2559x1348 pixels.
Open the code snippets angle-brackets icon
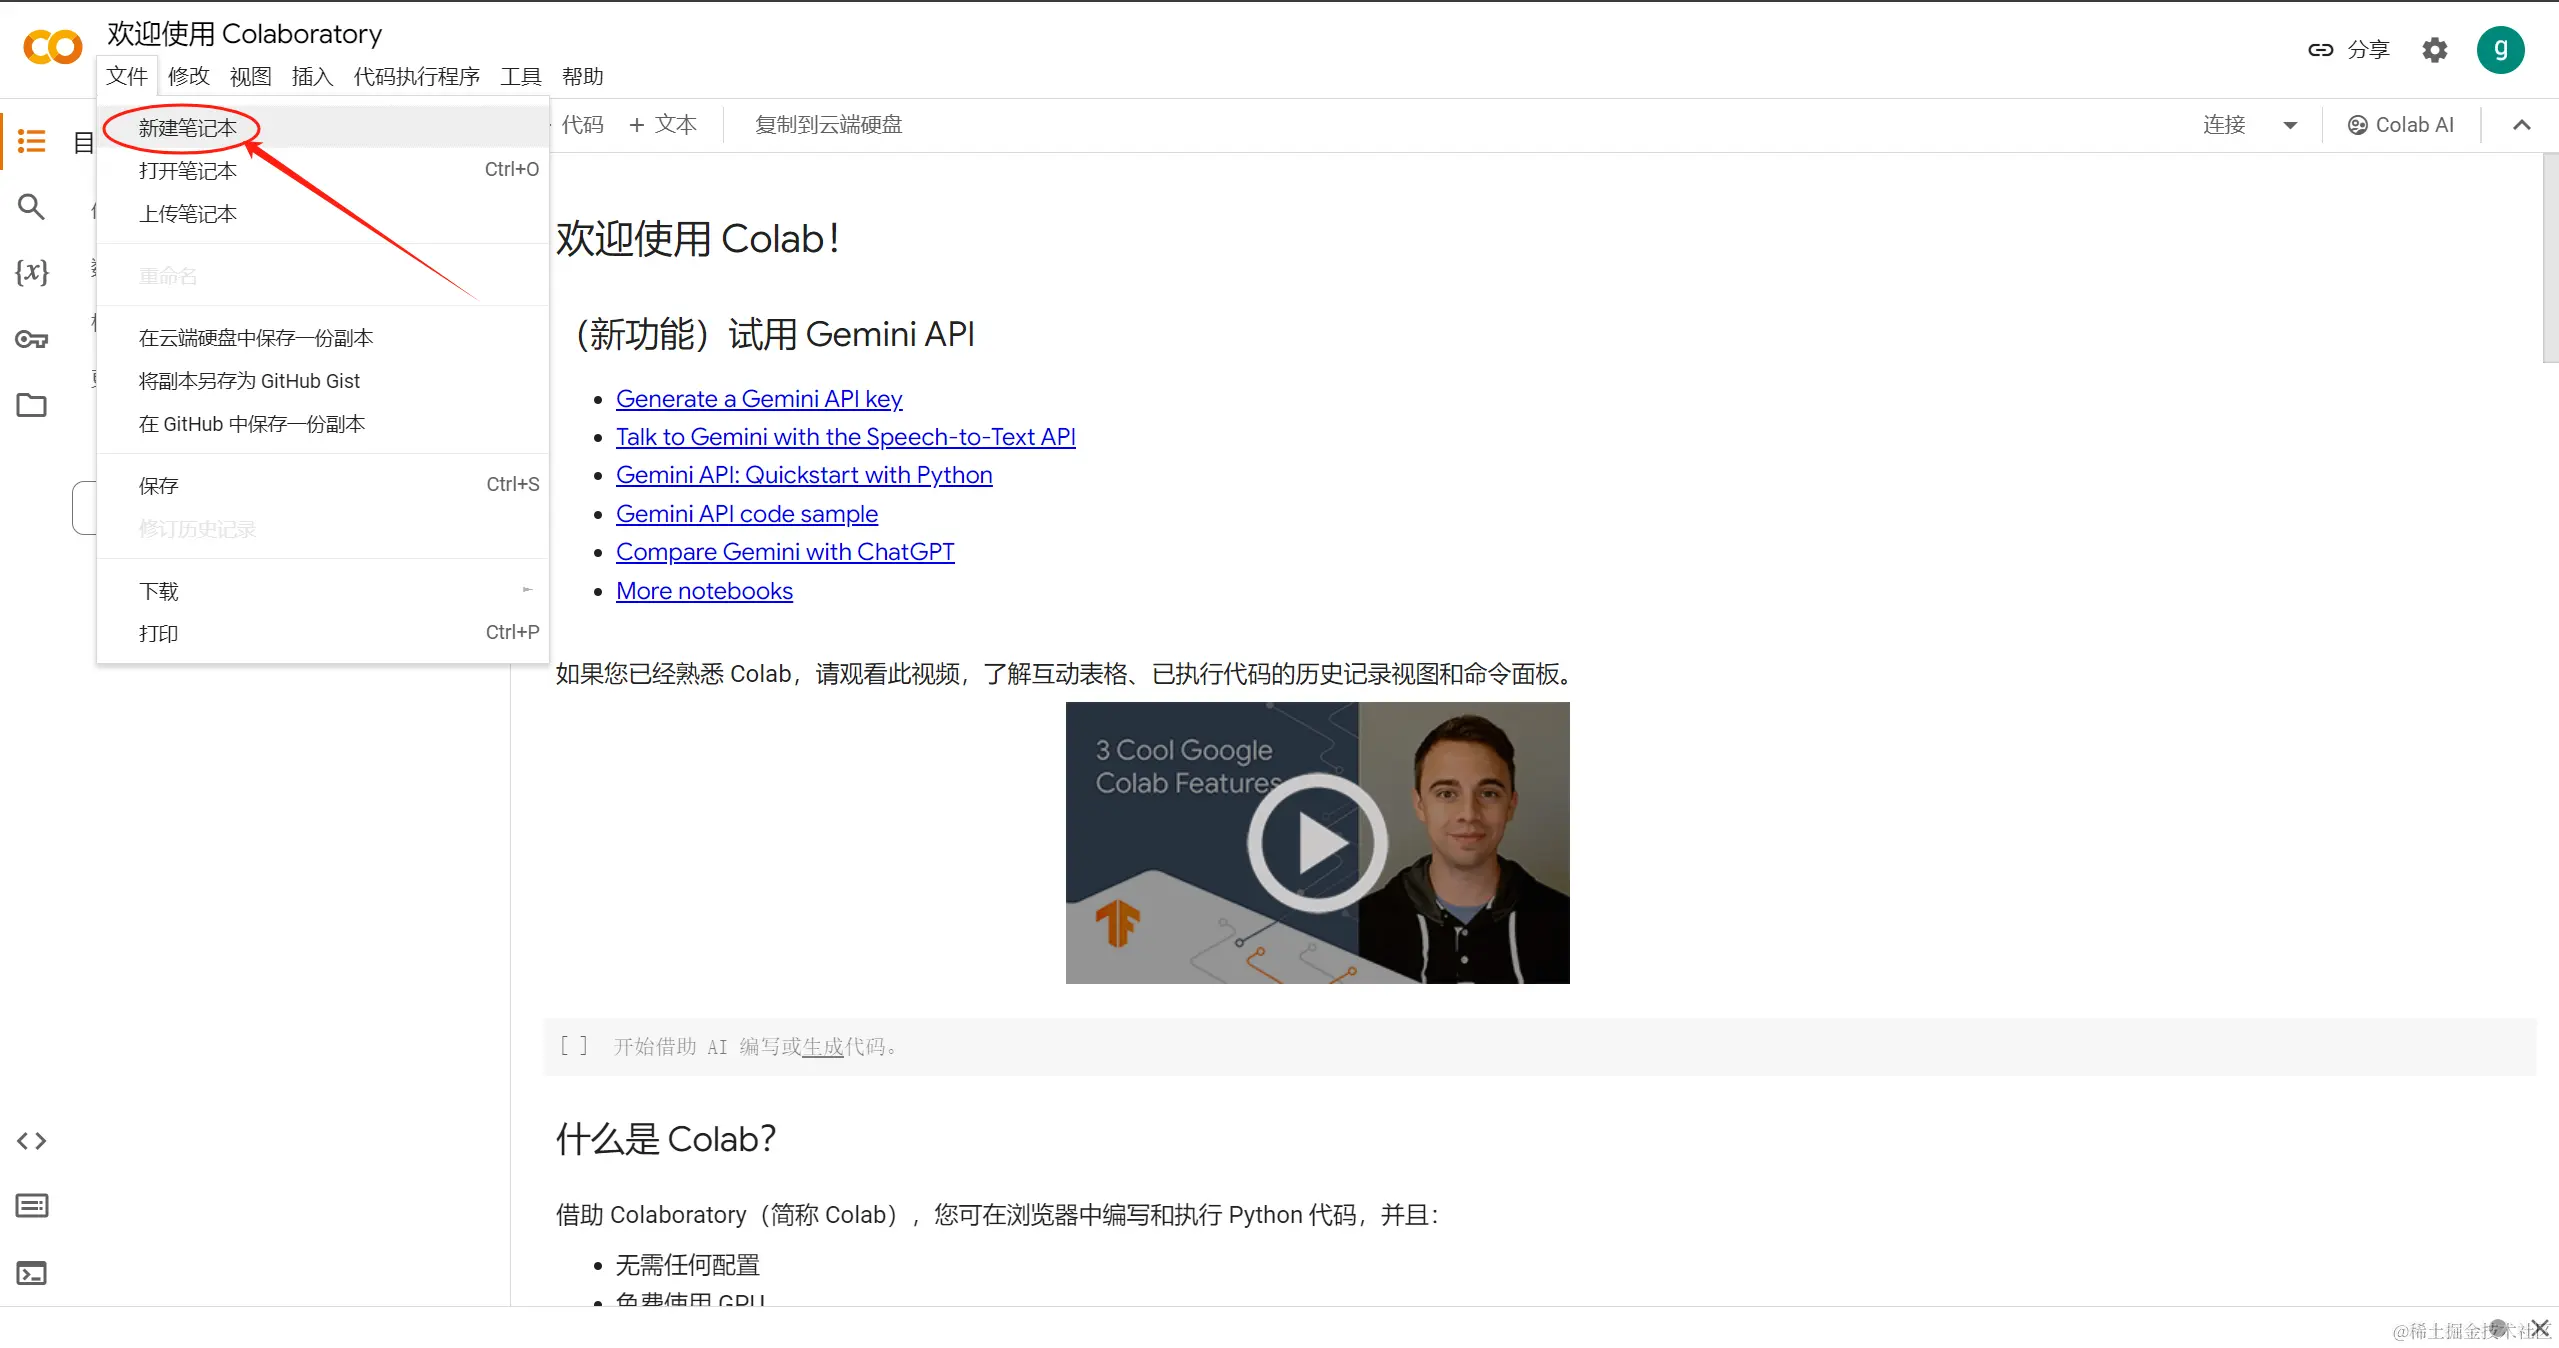coord(32,1141)
